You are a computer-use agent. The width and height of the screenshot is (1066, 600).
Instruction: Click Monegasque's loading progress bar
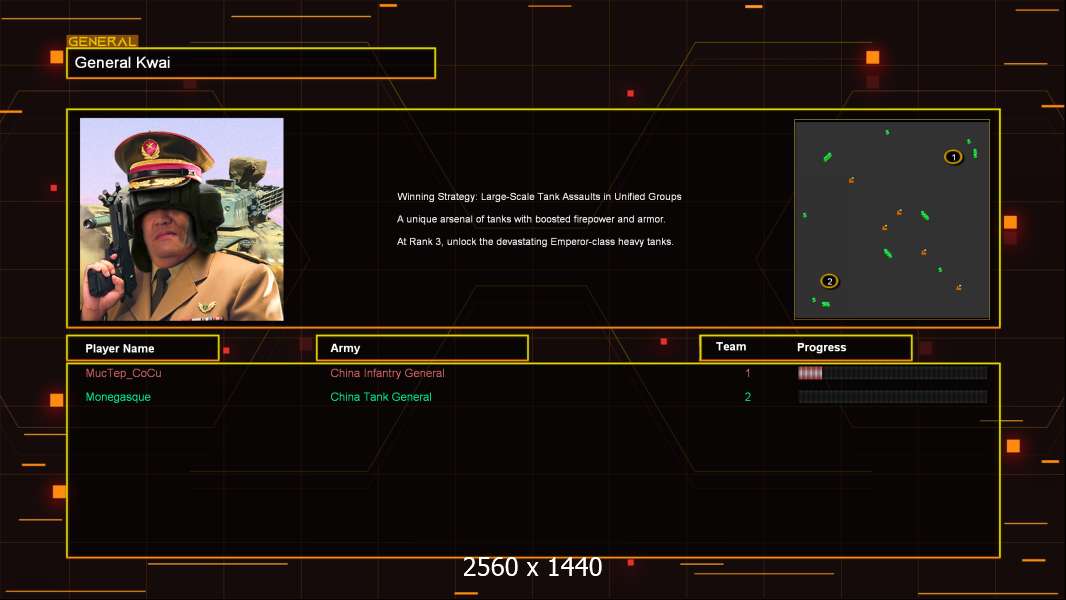pos(893,397)
